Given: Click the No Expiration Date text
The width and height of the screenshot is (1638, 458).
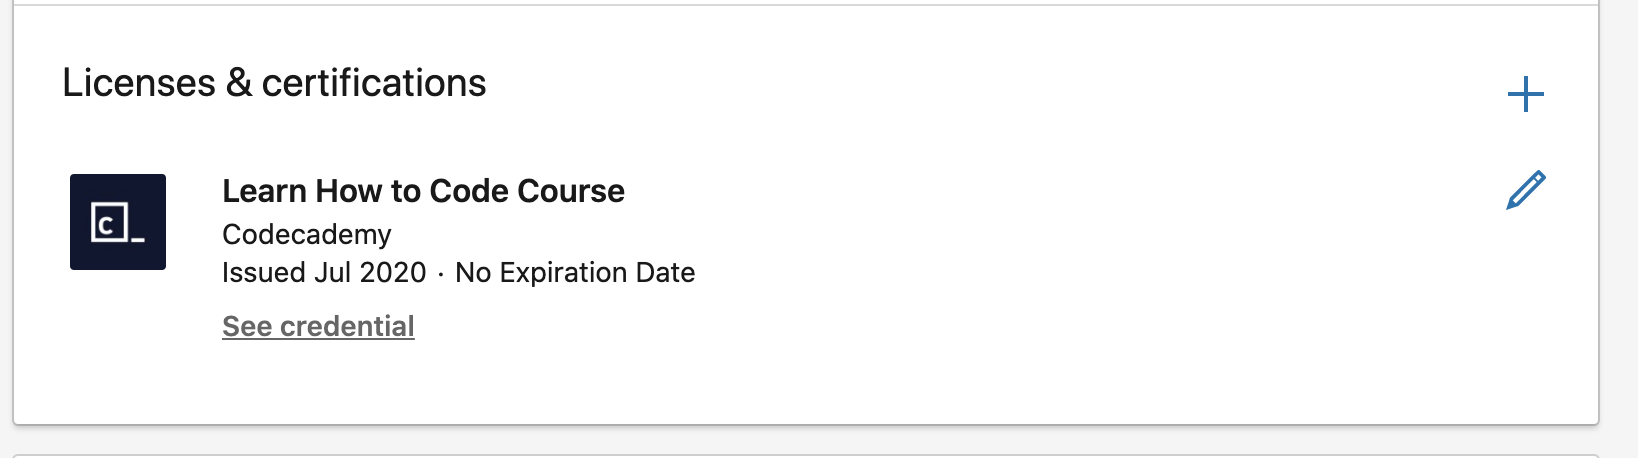Looking at the screenshot, I should click(x=575, y=273).
